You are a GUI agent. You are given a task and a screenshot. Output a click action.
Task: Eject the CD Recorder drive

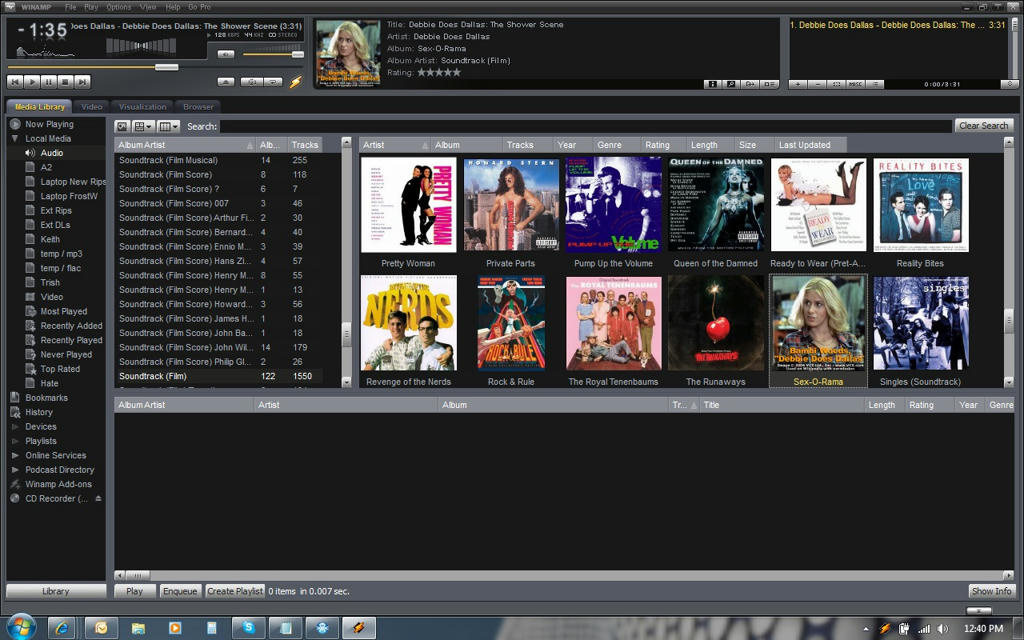[98, 498]
